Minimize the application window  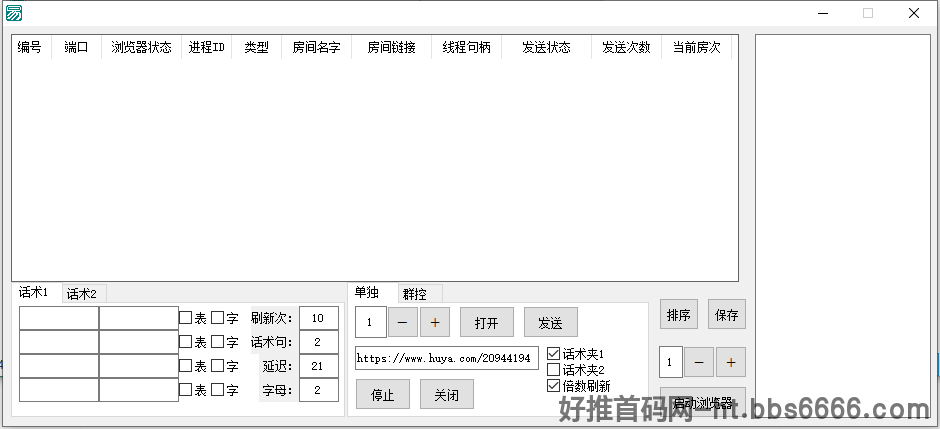tap(822, 13)
